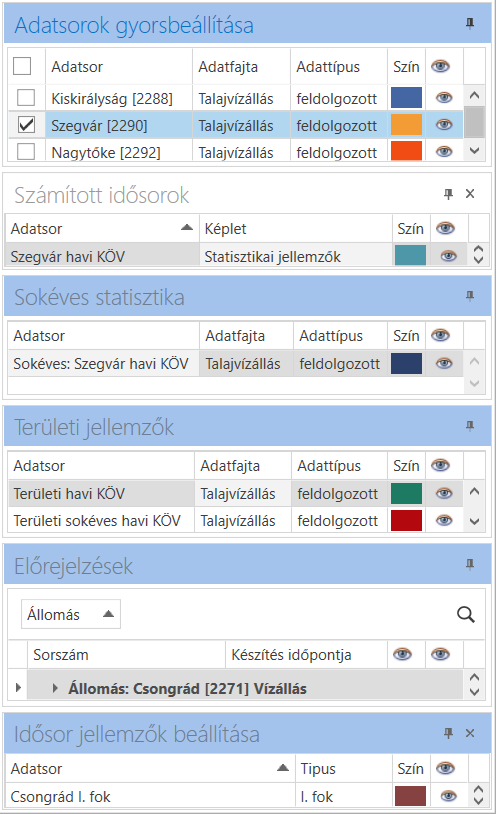Uncheck the Szegvár [2290] checkbox
The image size is (497, 814).
26,125
